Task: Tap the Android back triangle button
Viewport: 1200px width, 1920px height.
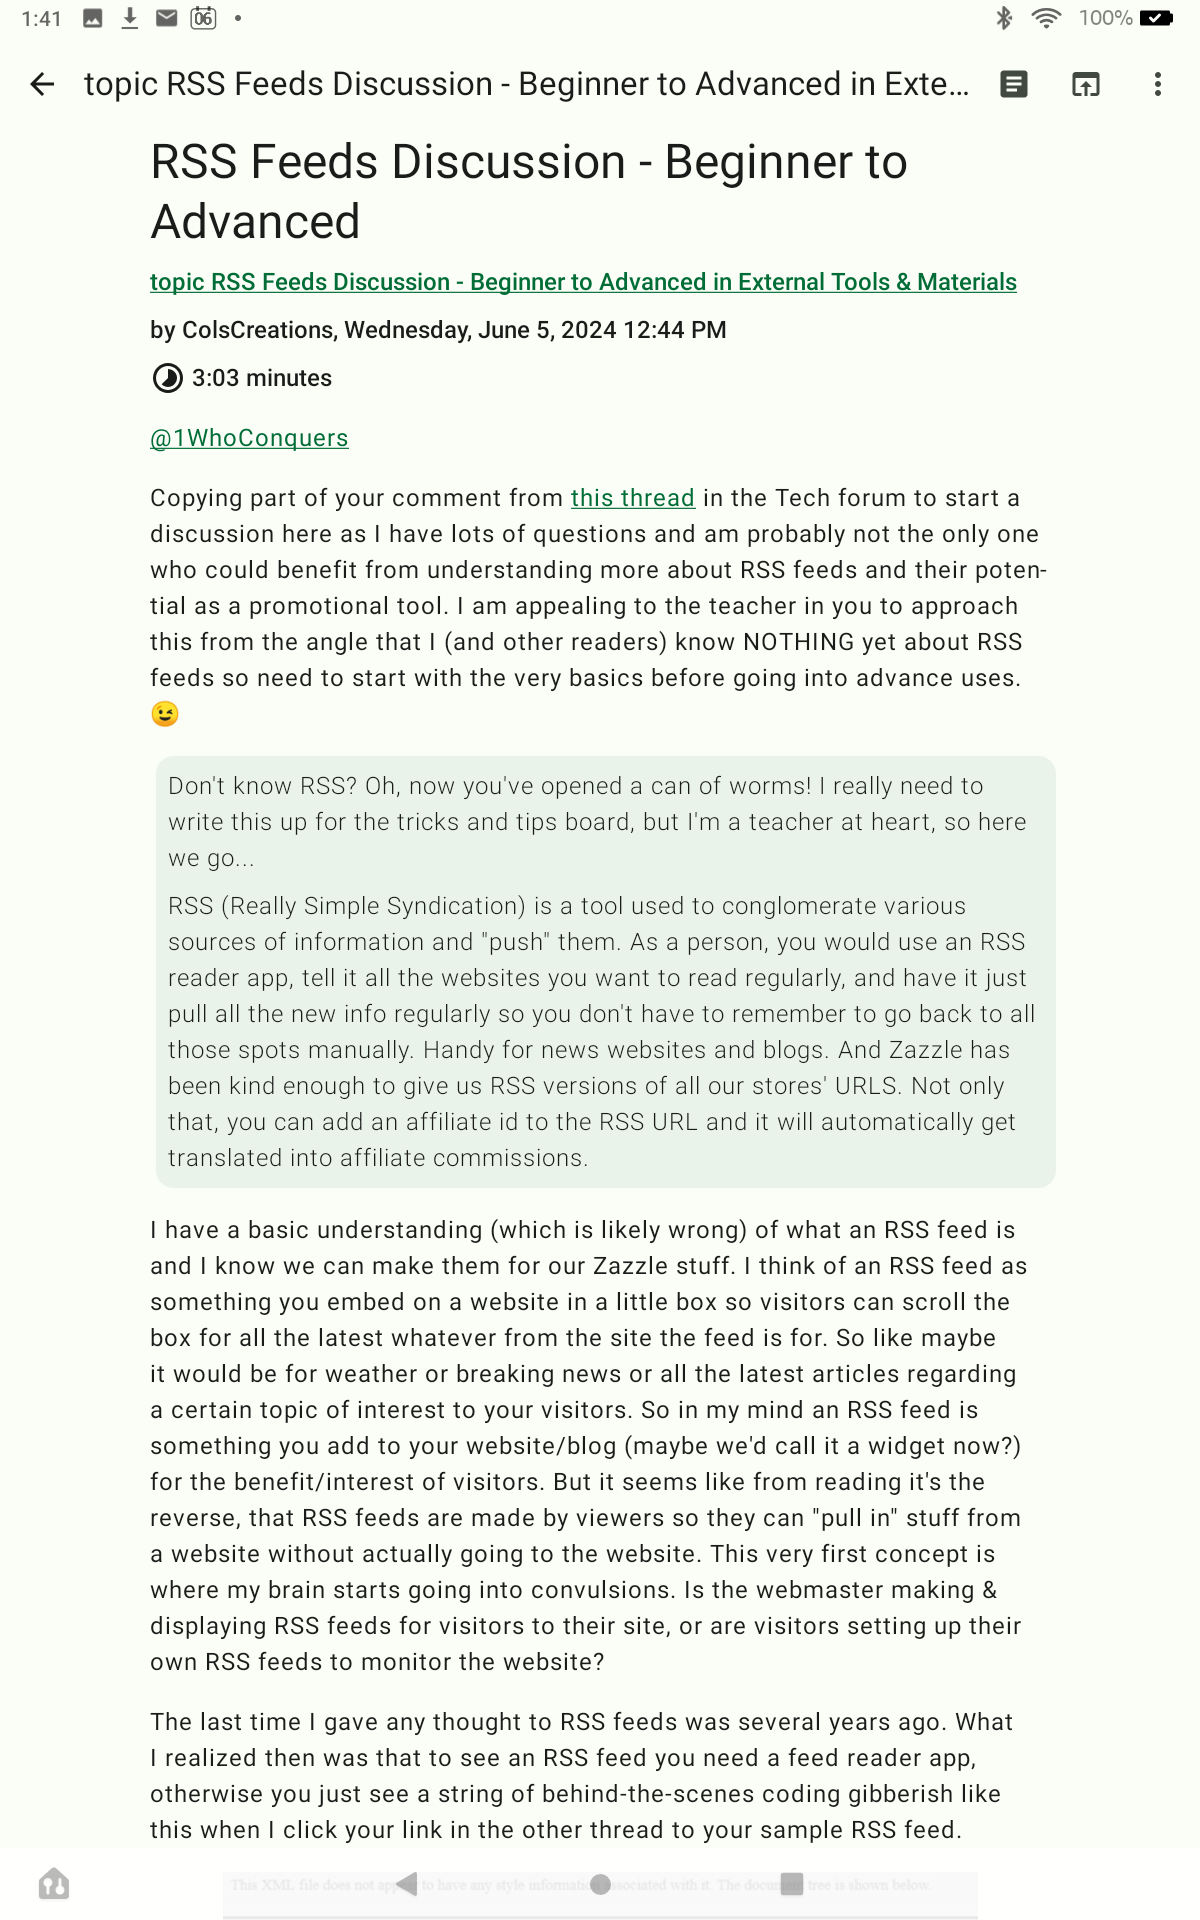Action: [x=406, y=1884]
